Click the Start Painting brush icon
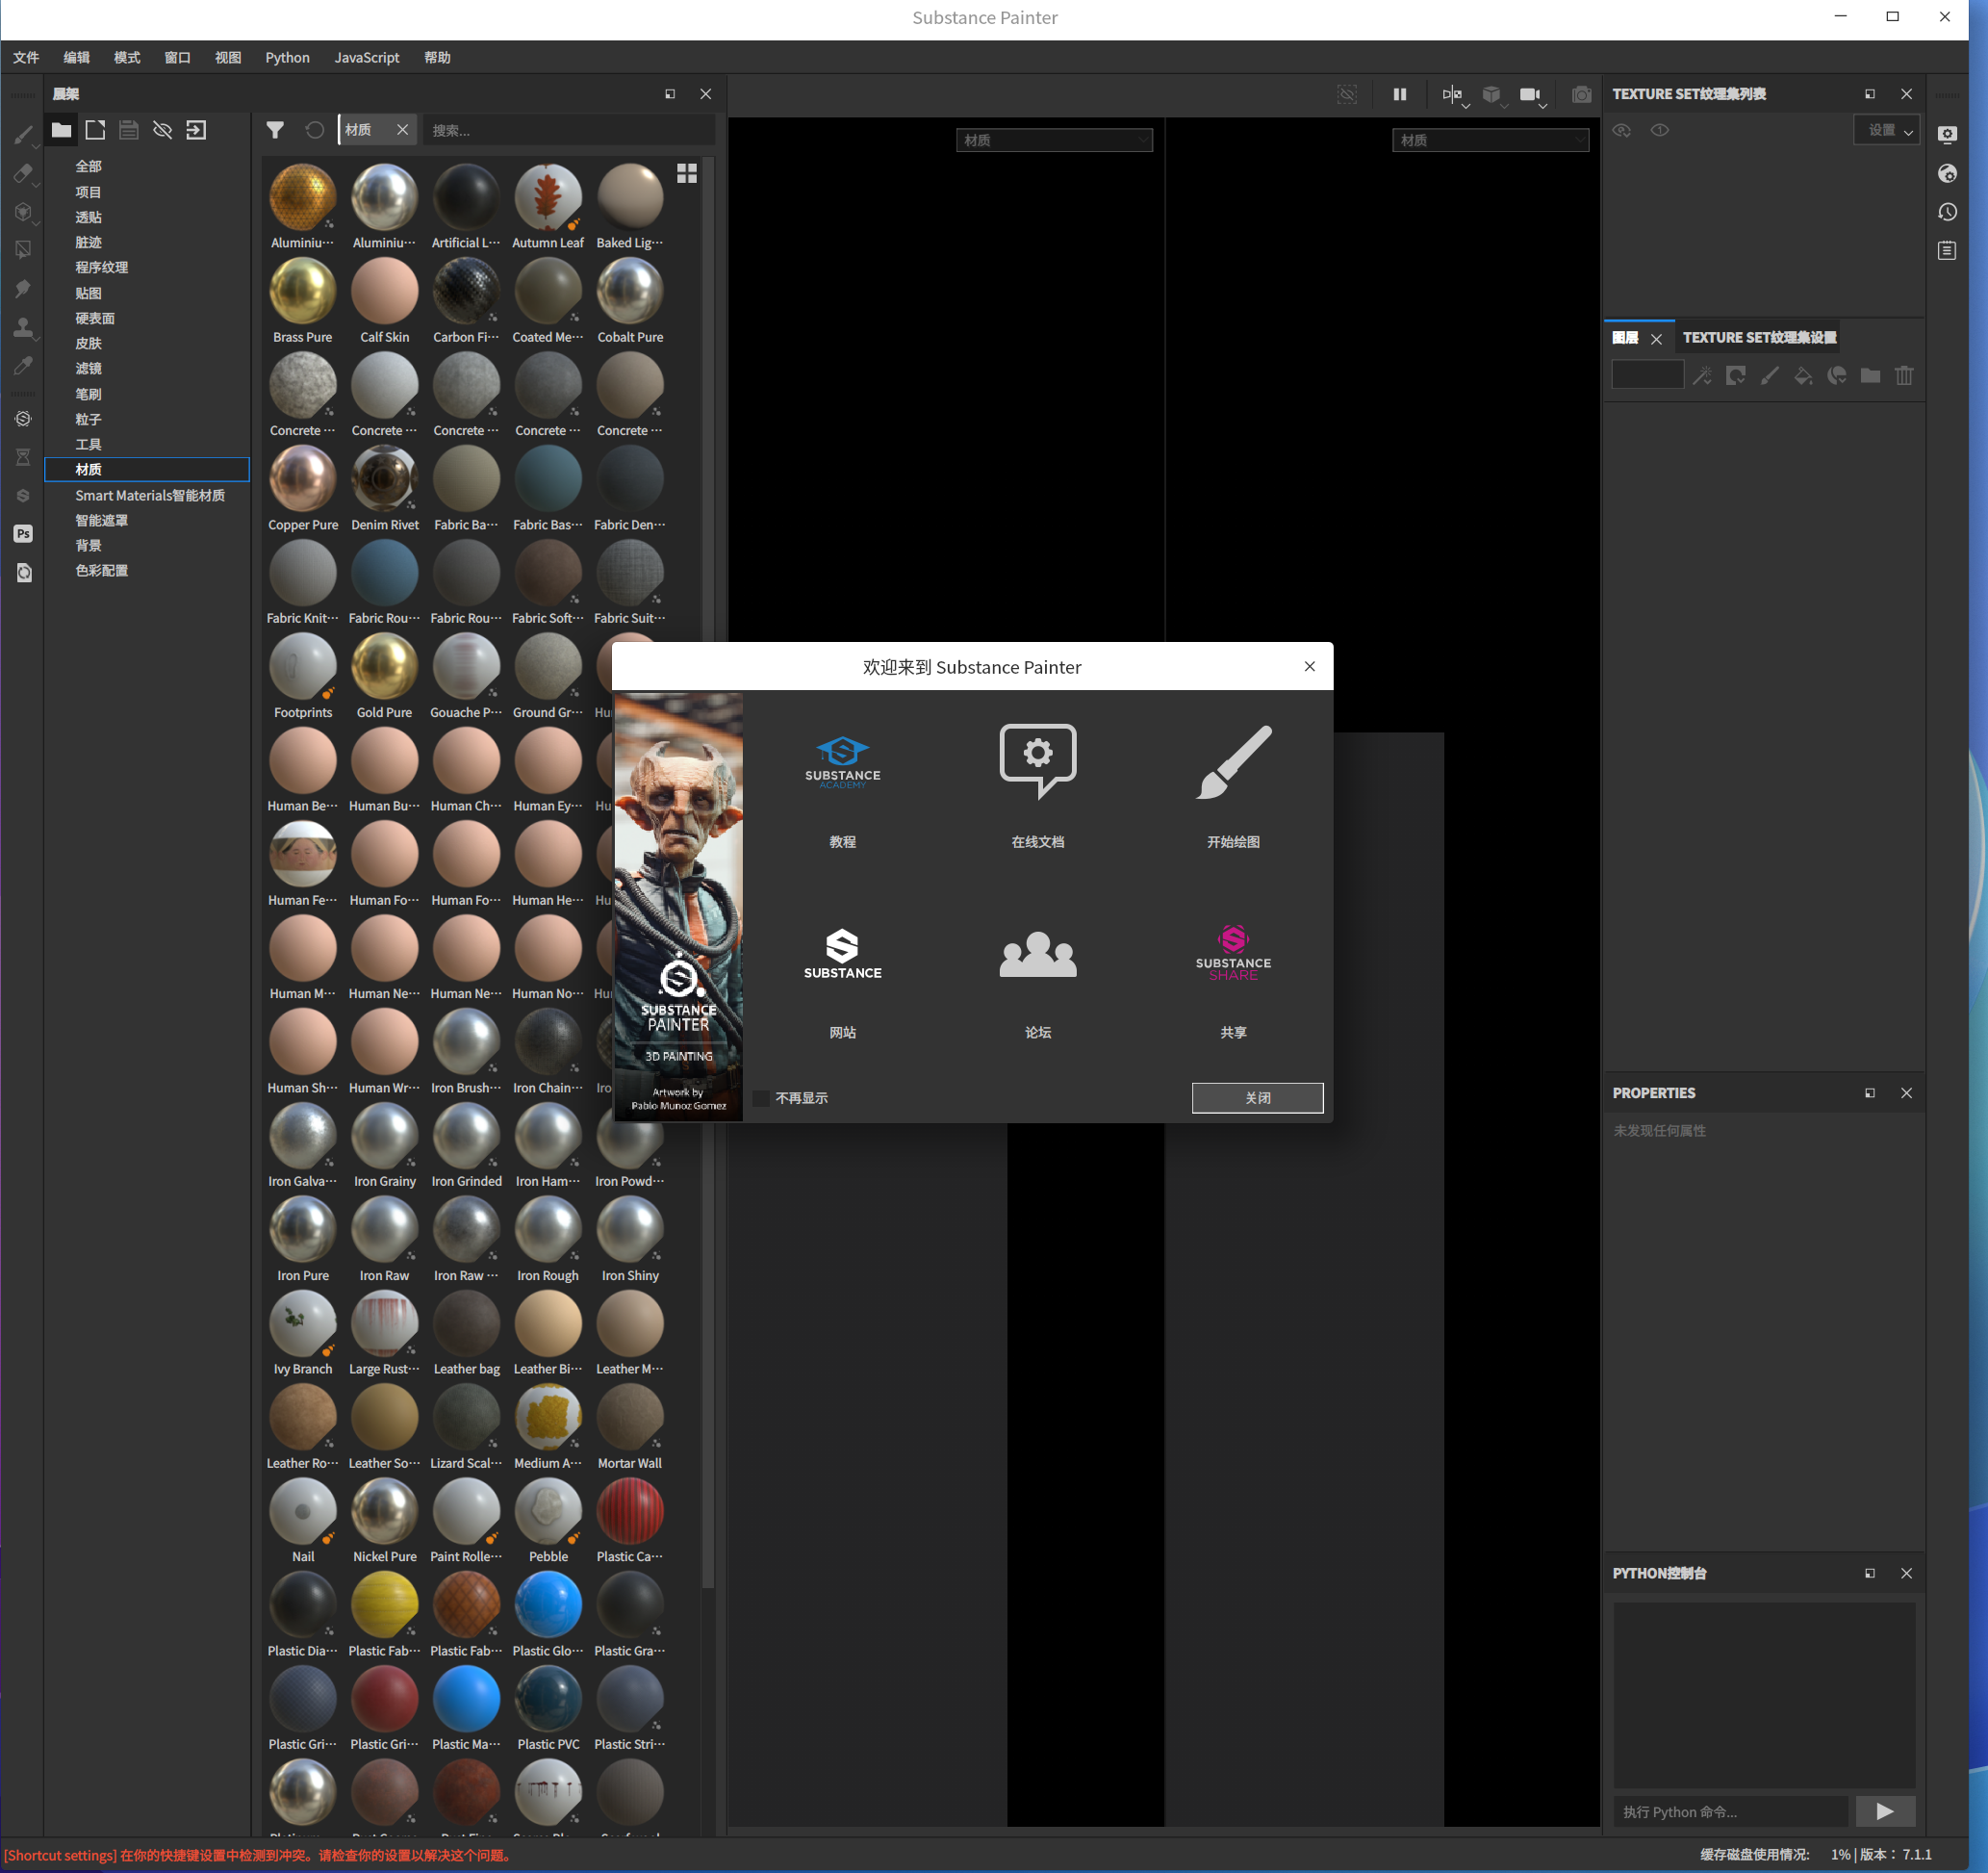The image size is (1988, 1873). pyautogui.click(x=1233, y=763)
